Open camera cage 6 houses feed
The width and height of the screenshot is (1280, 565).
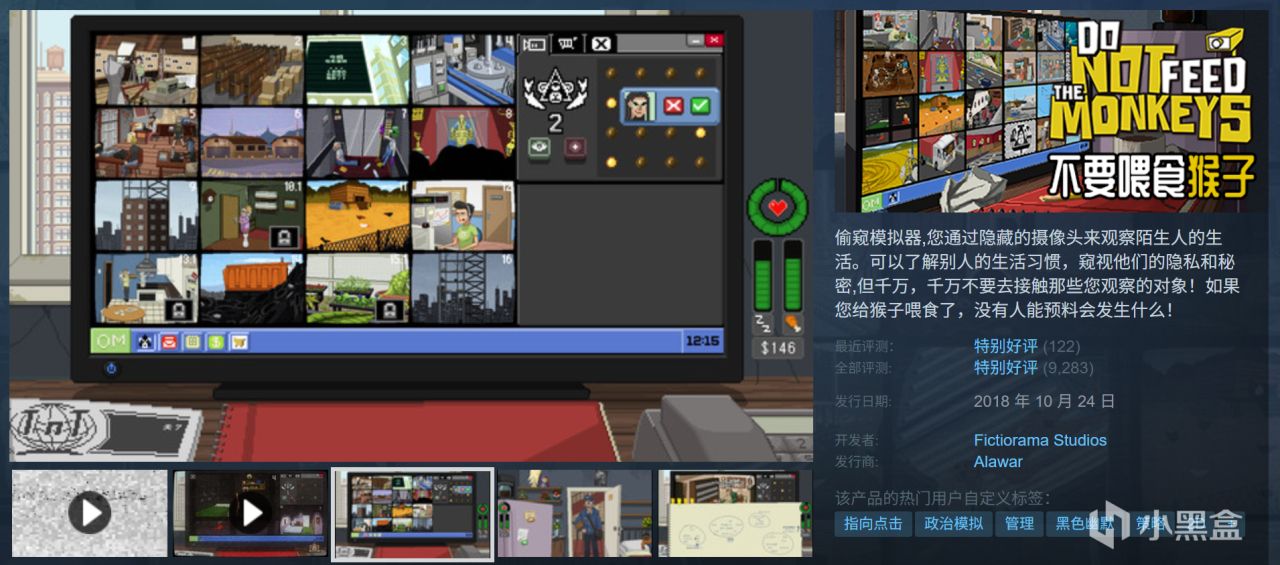tap(251, 143)
